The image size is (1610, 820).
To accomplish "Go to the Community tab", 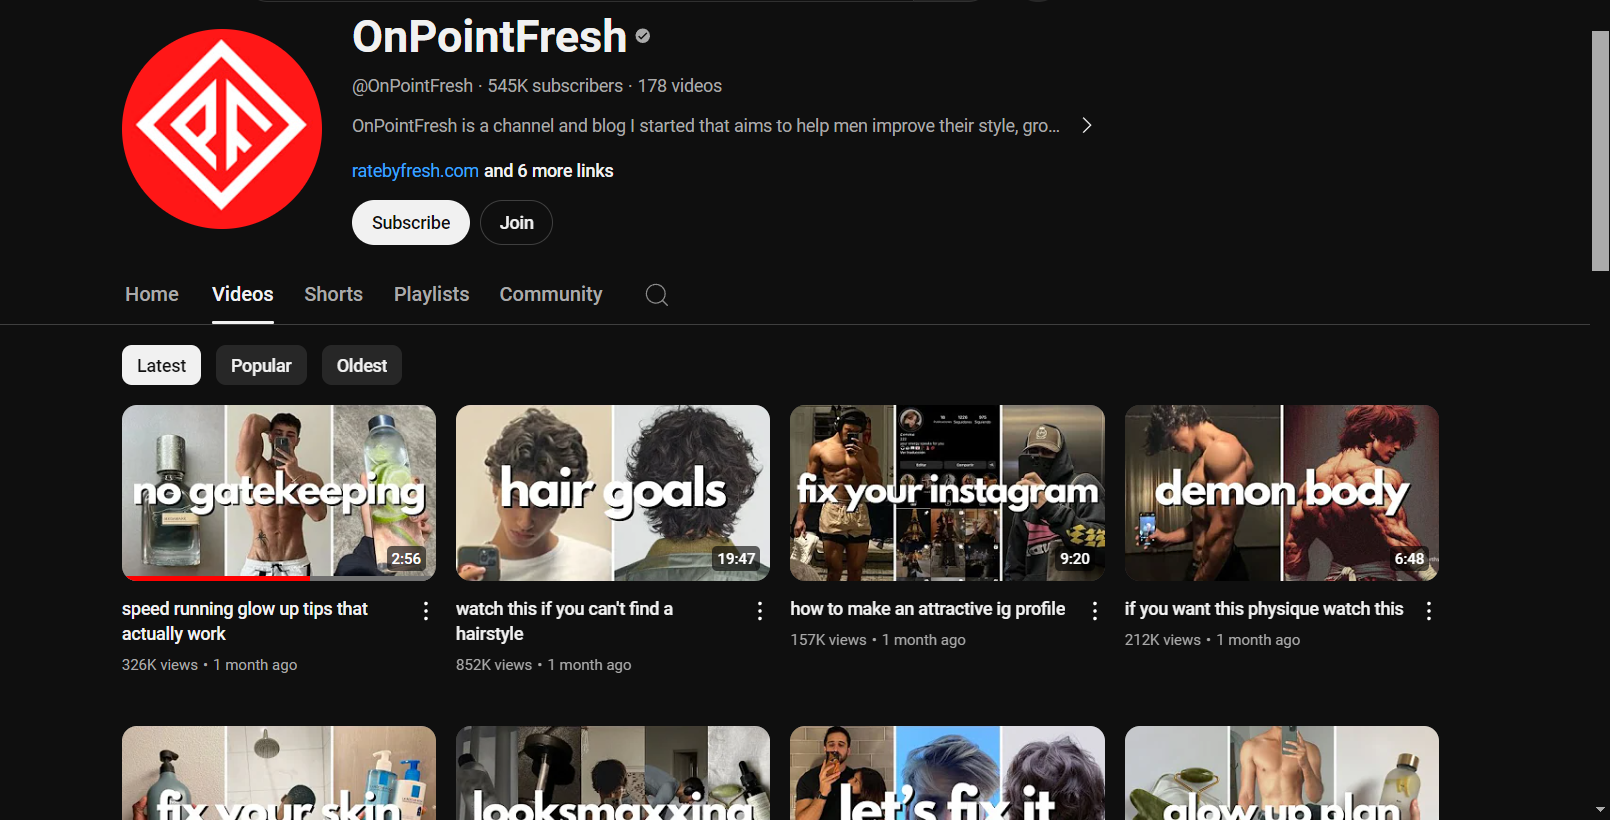I will 551,295.
